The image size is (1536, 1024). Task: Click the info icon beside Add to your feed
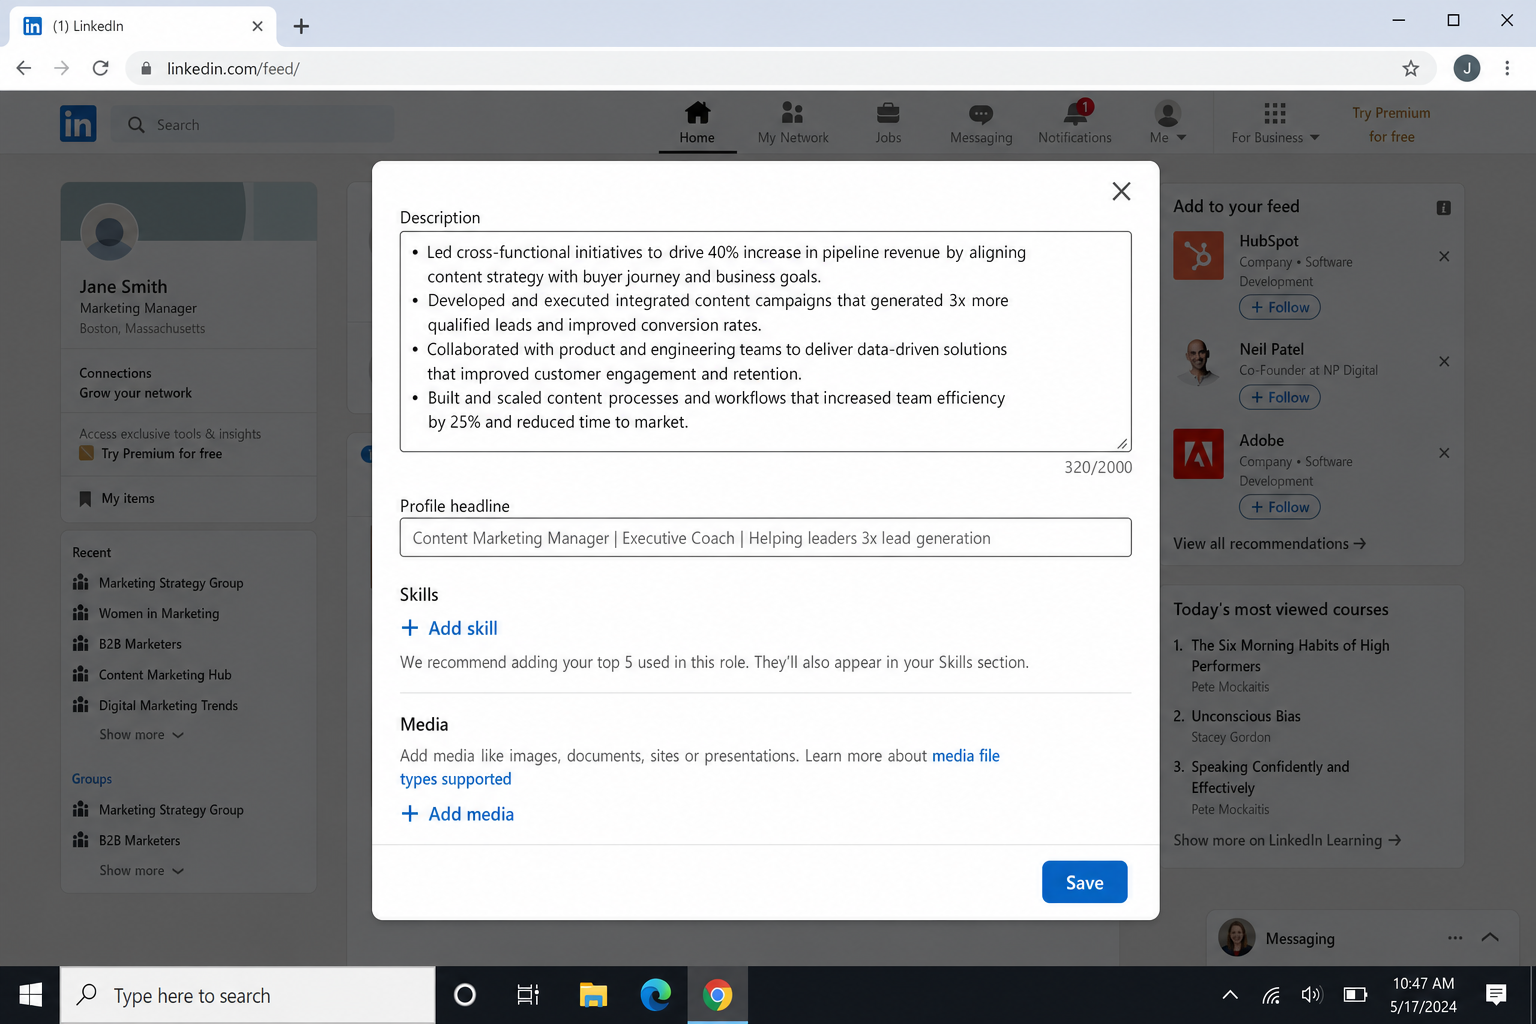click(1443, 208)
